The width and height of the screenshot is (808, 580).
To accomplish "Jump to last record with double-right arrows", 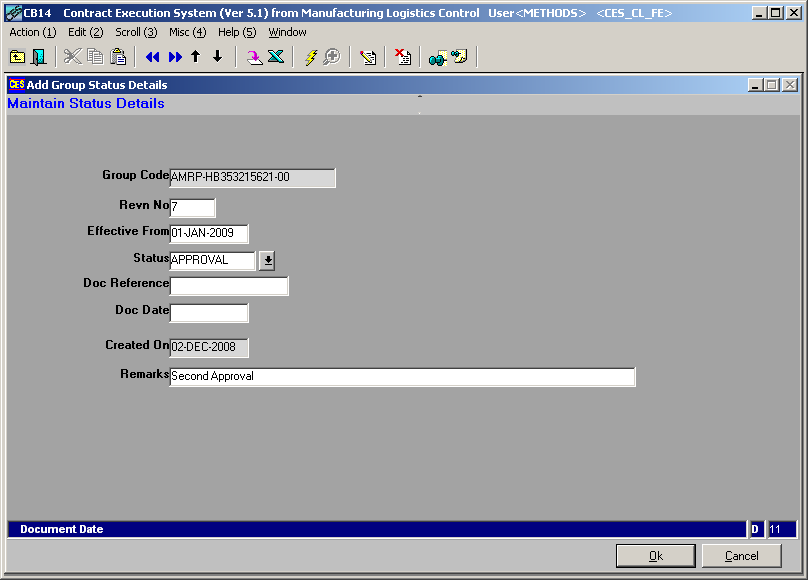I will (174, 57).
